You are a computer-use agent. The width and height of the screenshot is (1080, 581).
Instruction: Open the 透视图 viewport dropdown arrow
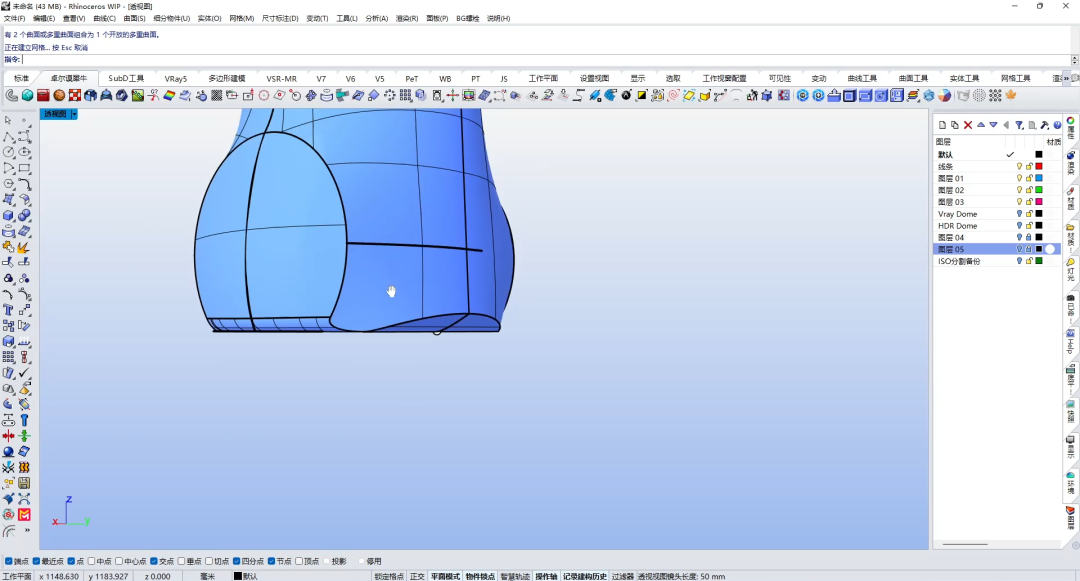coord(74,114)
